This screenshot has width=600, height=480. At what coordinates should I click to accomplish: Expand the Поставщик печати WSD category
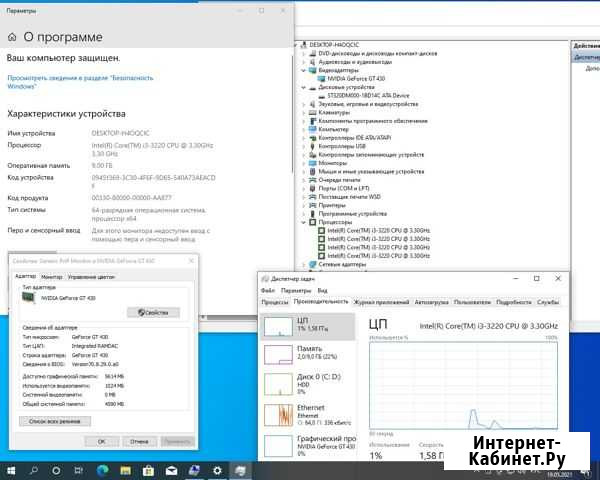point(304,197)
